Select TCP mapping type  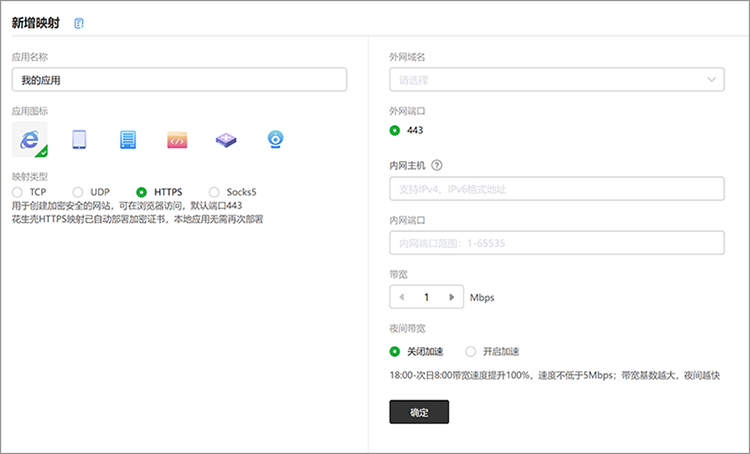17,192
